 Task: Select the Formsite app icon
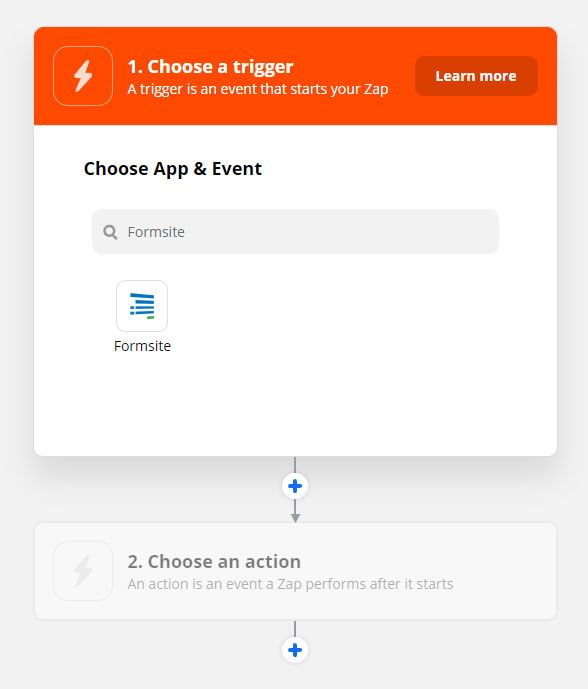click(x=142, y=306)
